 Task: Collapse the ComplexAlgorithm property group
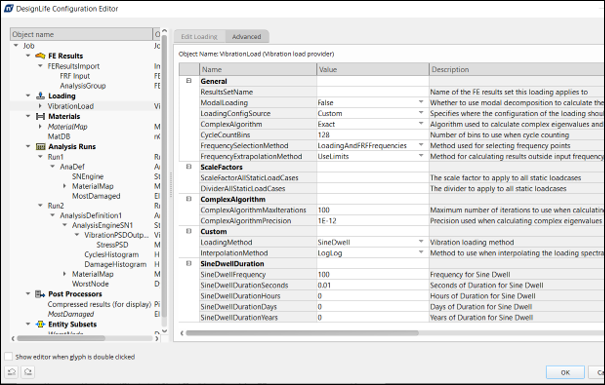[189, 199]
